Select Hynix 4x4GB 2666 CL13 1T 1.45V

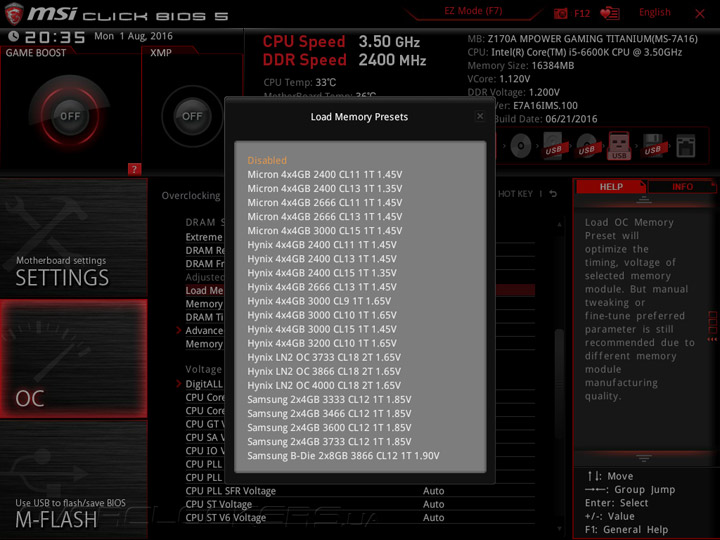pyautogui.click(x=322, y=287)
